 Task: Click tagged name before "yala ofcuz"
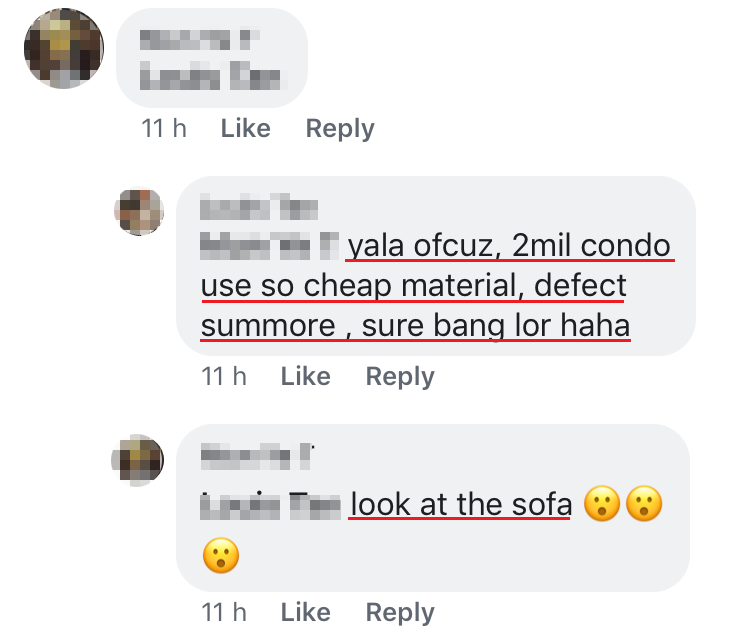coord(270,244)
